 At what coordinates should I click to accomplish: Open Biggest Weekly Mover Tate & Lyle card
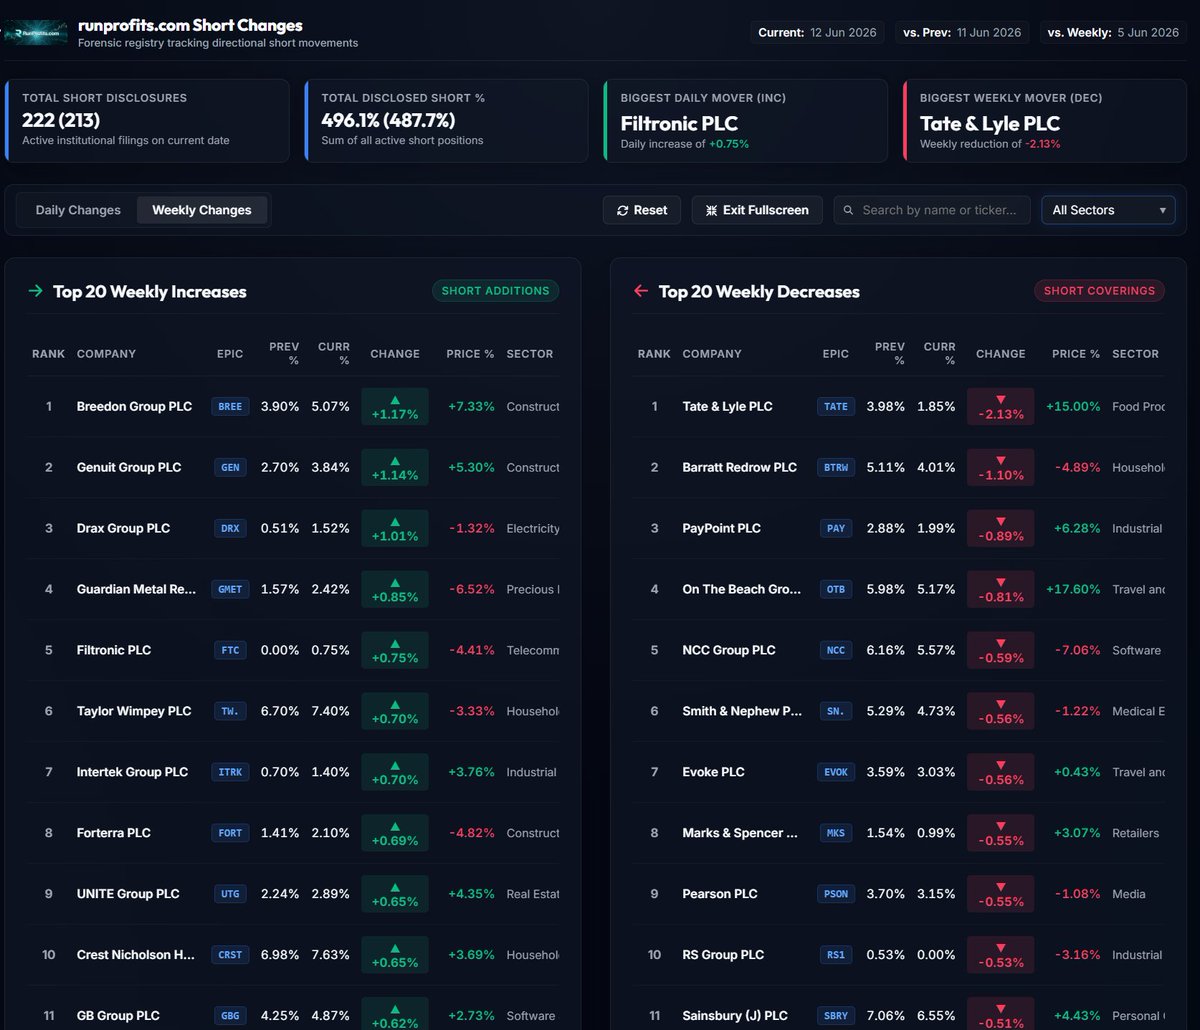tap(1045, 121)
